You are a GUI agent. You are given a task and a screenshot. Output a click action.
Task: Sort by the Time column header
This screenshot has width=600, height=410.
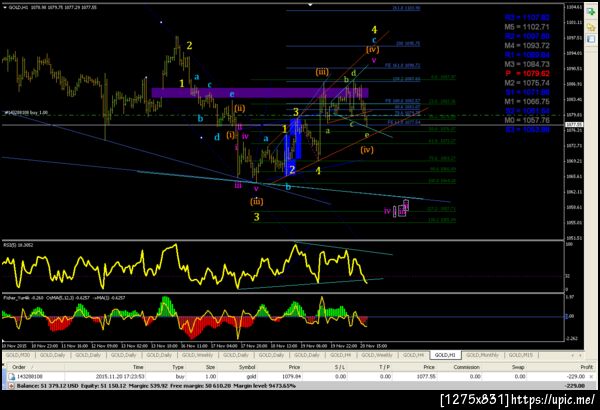click(138, 367)
